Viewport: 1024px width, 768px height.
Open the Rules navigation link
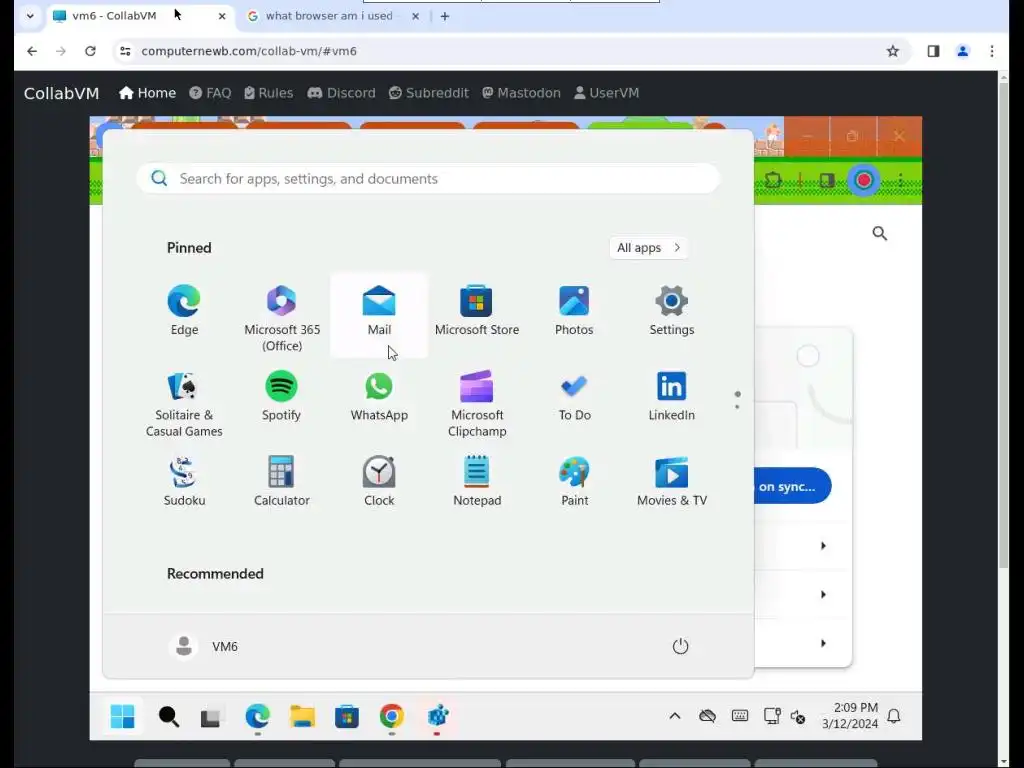(x=268, y=93)
